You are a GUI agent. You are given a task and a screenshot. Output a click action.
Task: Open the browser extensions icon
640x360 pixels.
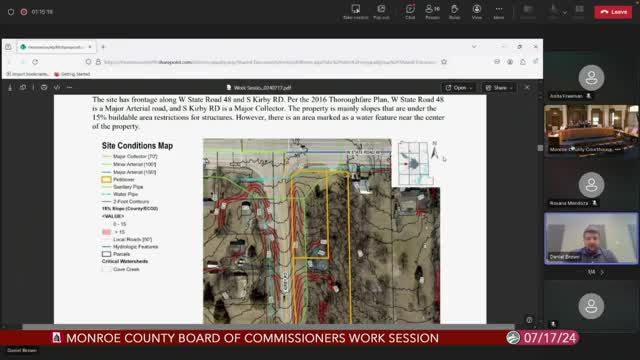click(523, 62)
